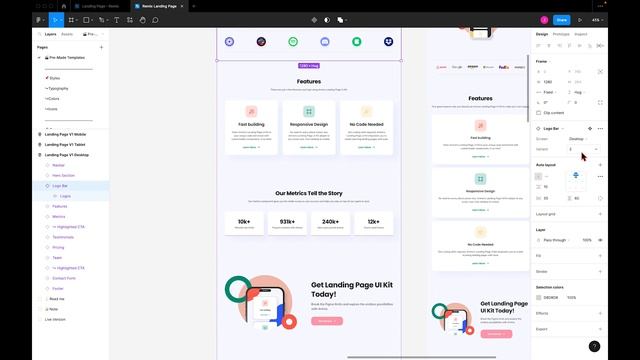Go to the Home icon tab
Screen dimensions: 640x360
(64, 6)
